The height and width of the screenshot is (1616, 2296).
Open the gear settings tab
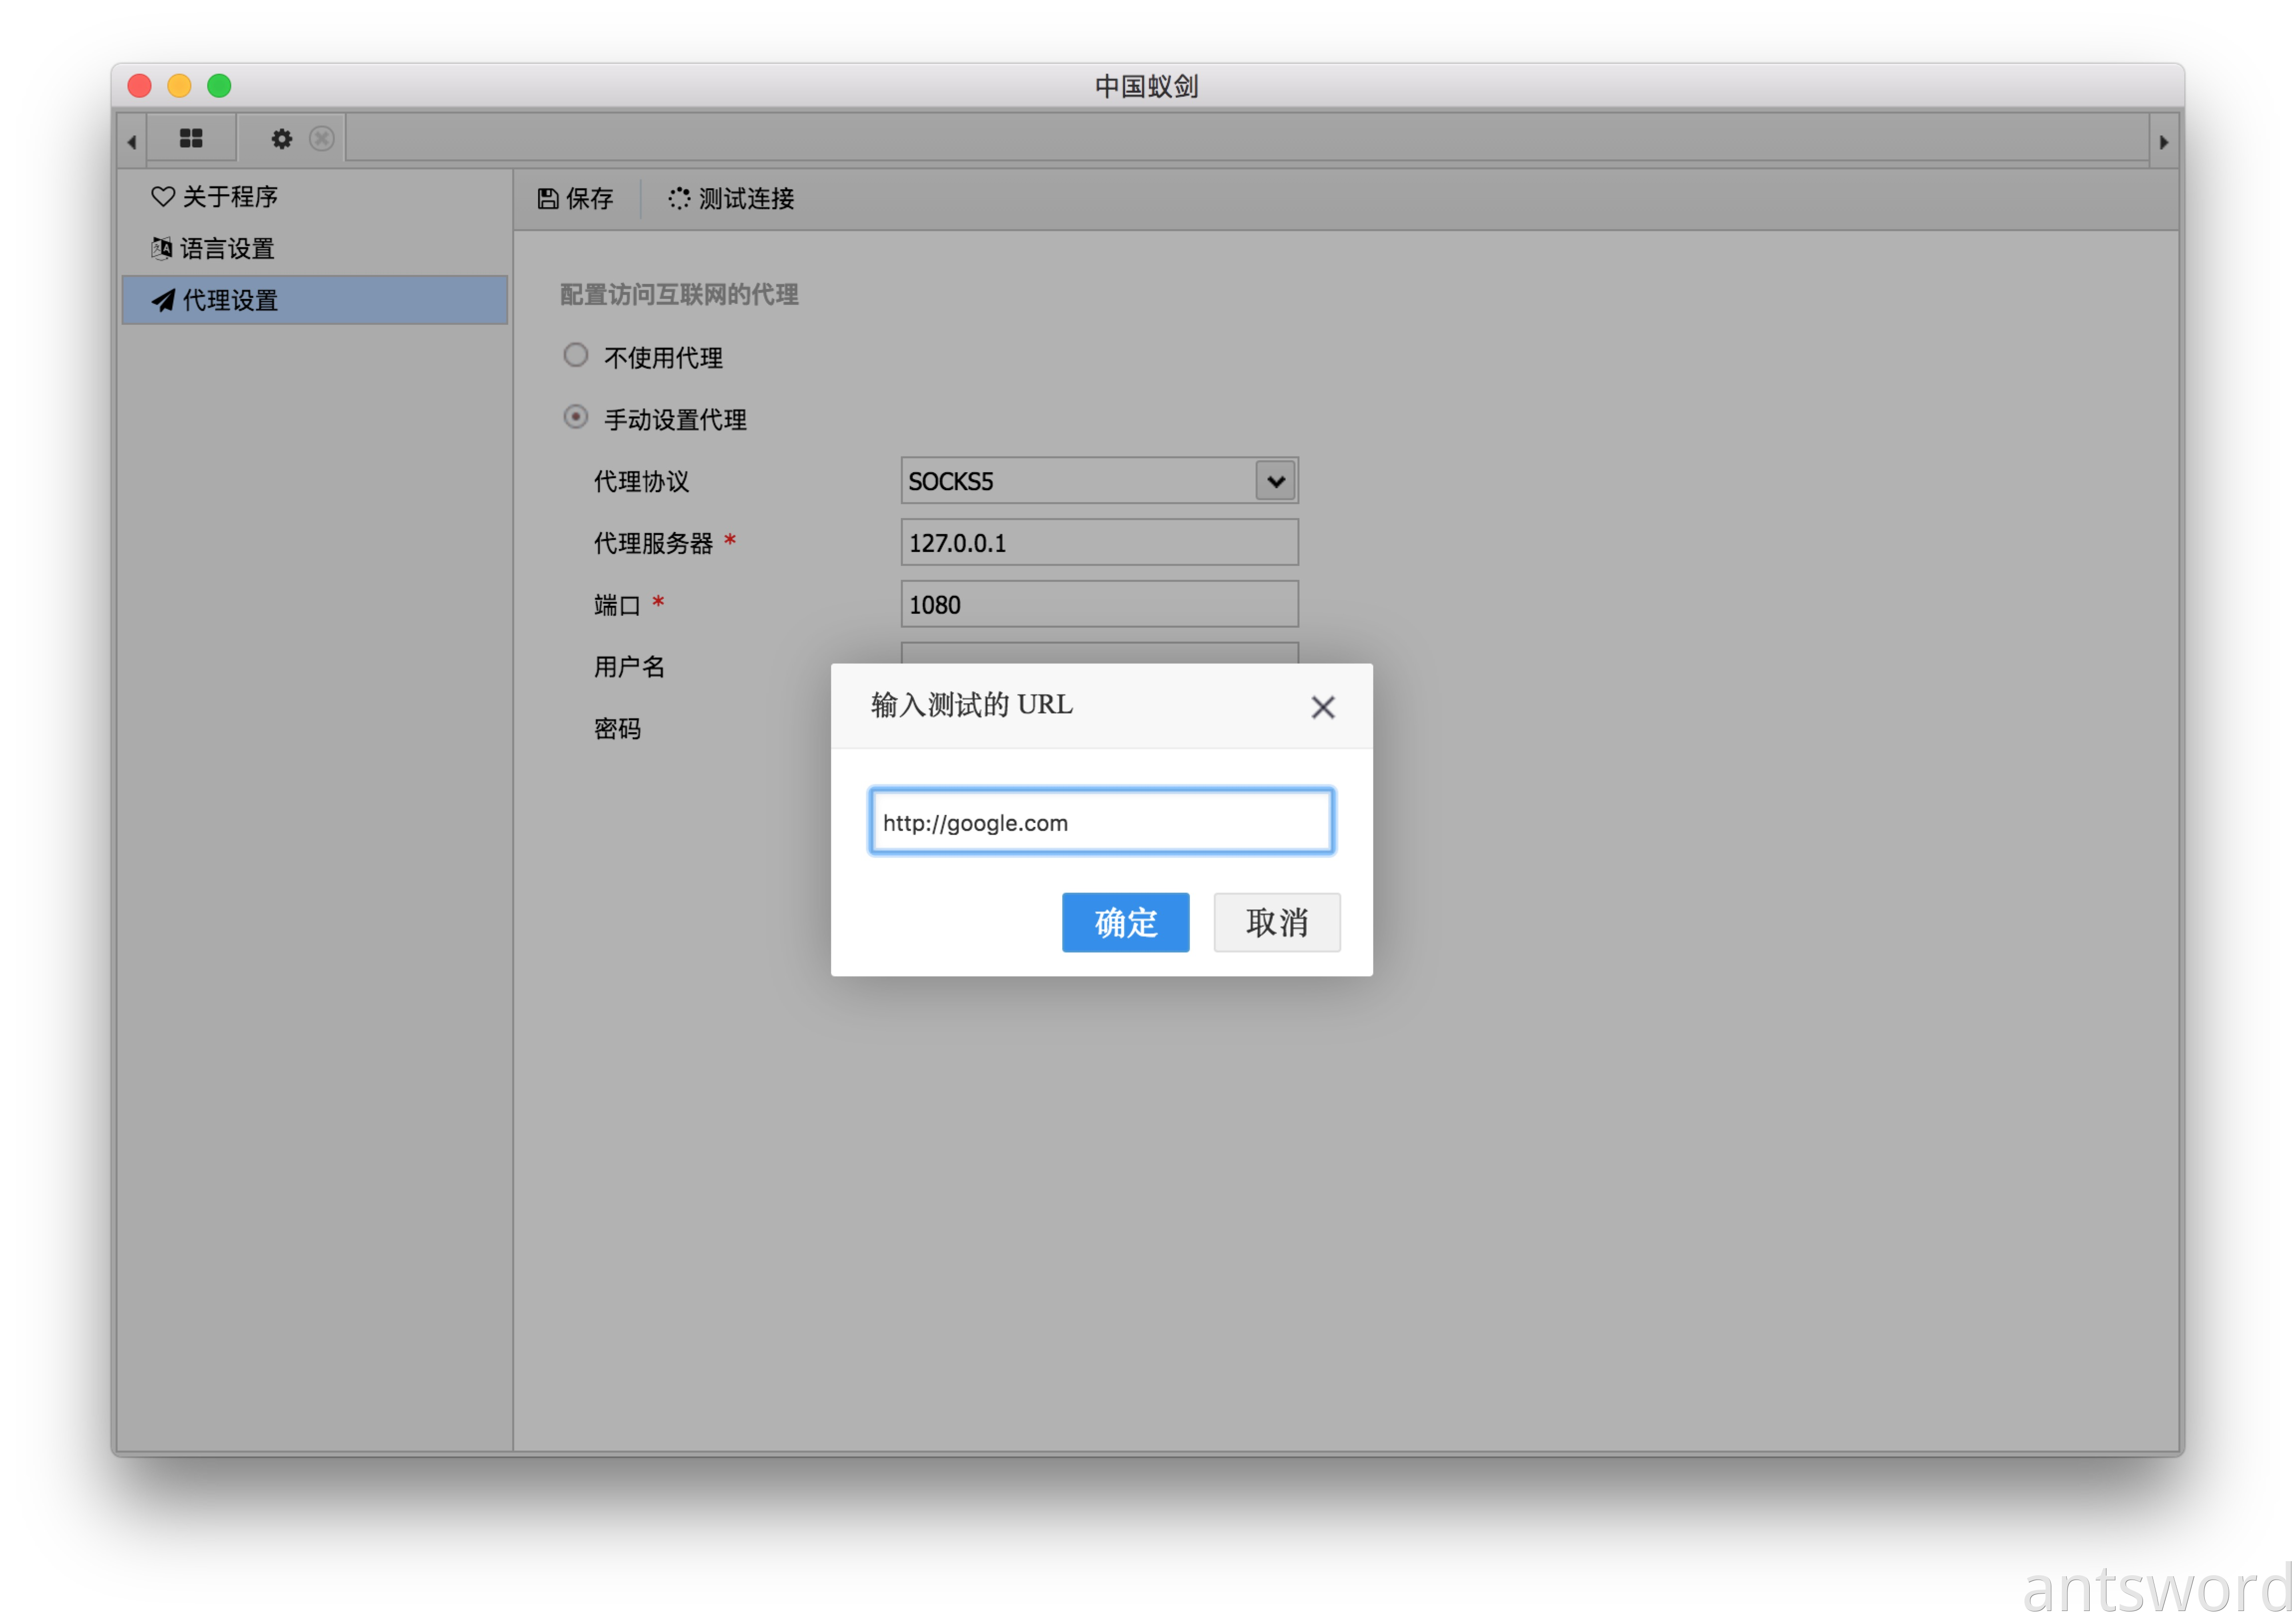pyautogui.click(x=282, y=139)
